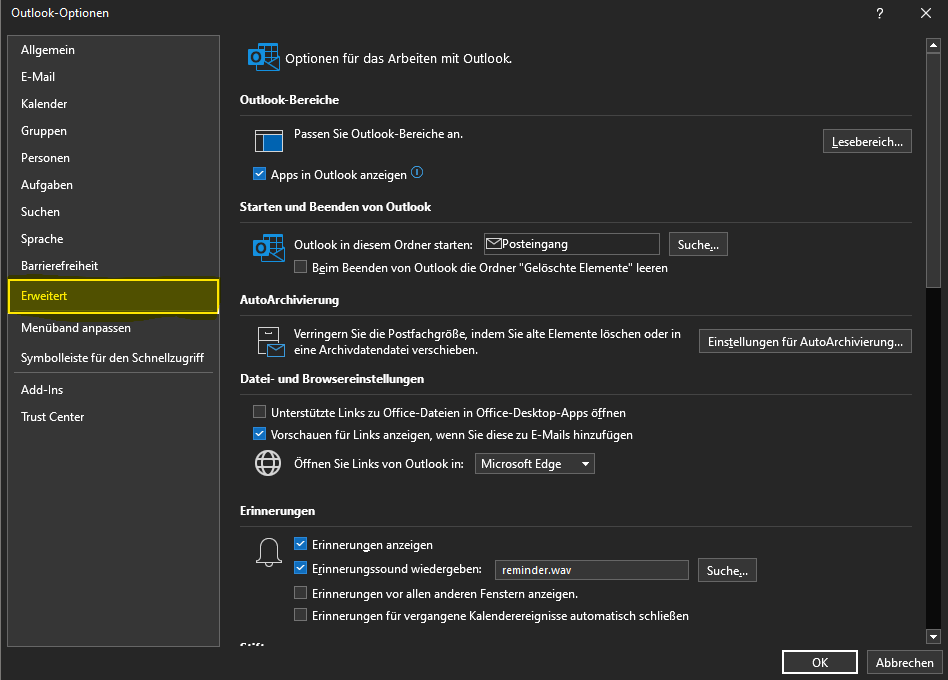Click the reminder.wav sound file field
The height and width of the screenshot is (680, 948).
pos(592,570)
